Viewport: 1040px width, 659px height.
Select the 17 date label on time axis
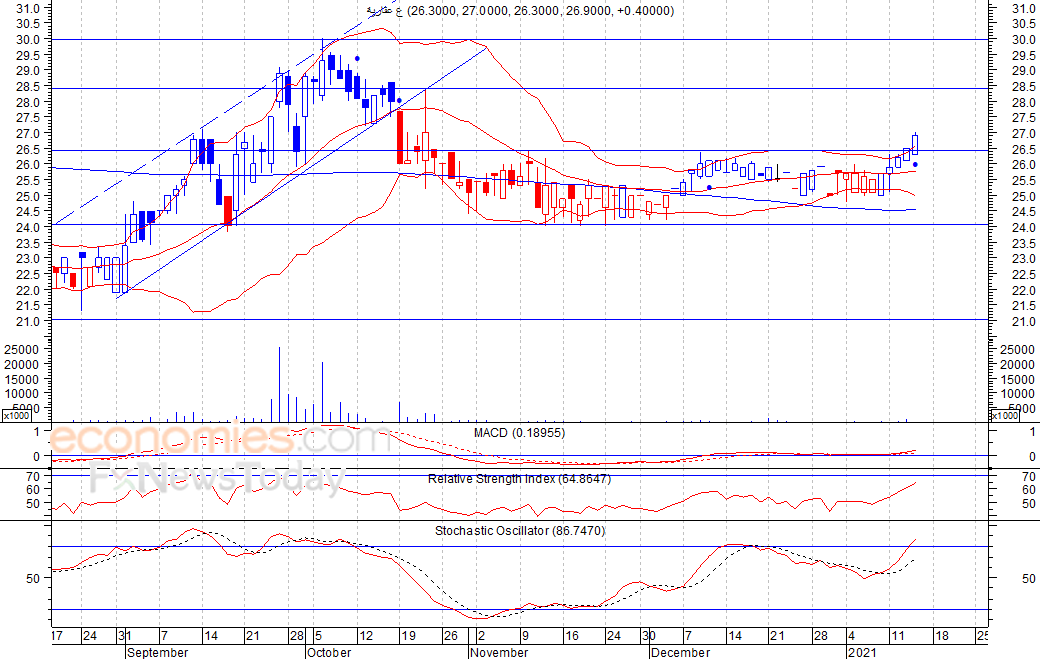(57, 636)
